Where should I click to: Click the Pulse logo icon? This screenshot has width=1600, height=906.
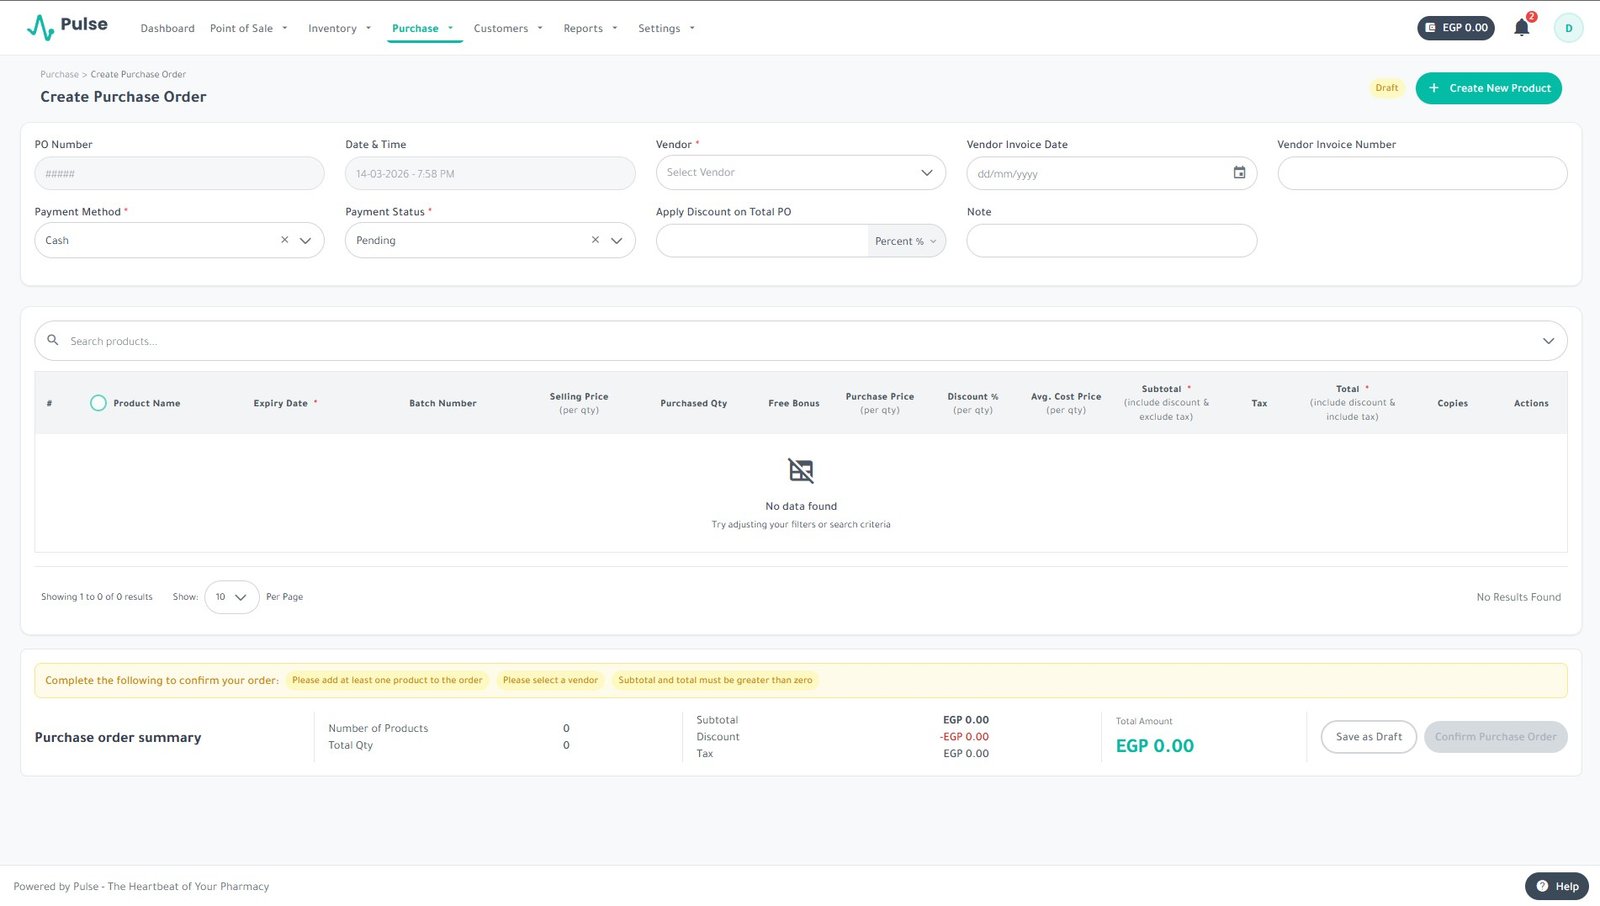40,27
